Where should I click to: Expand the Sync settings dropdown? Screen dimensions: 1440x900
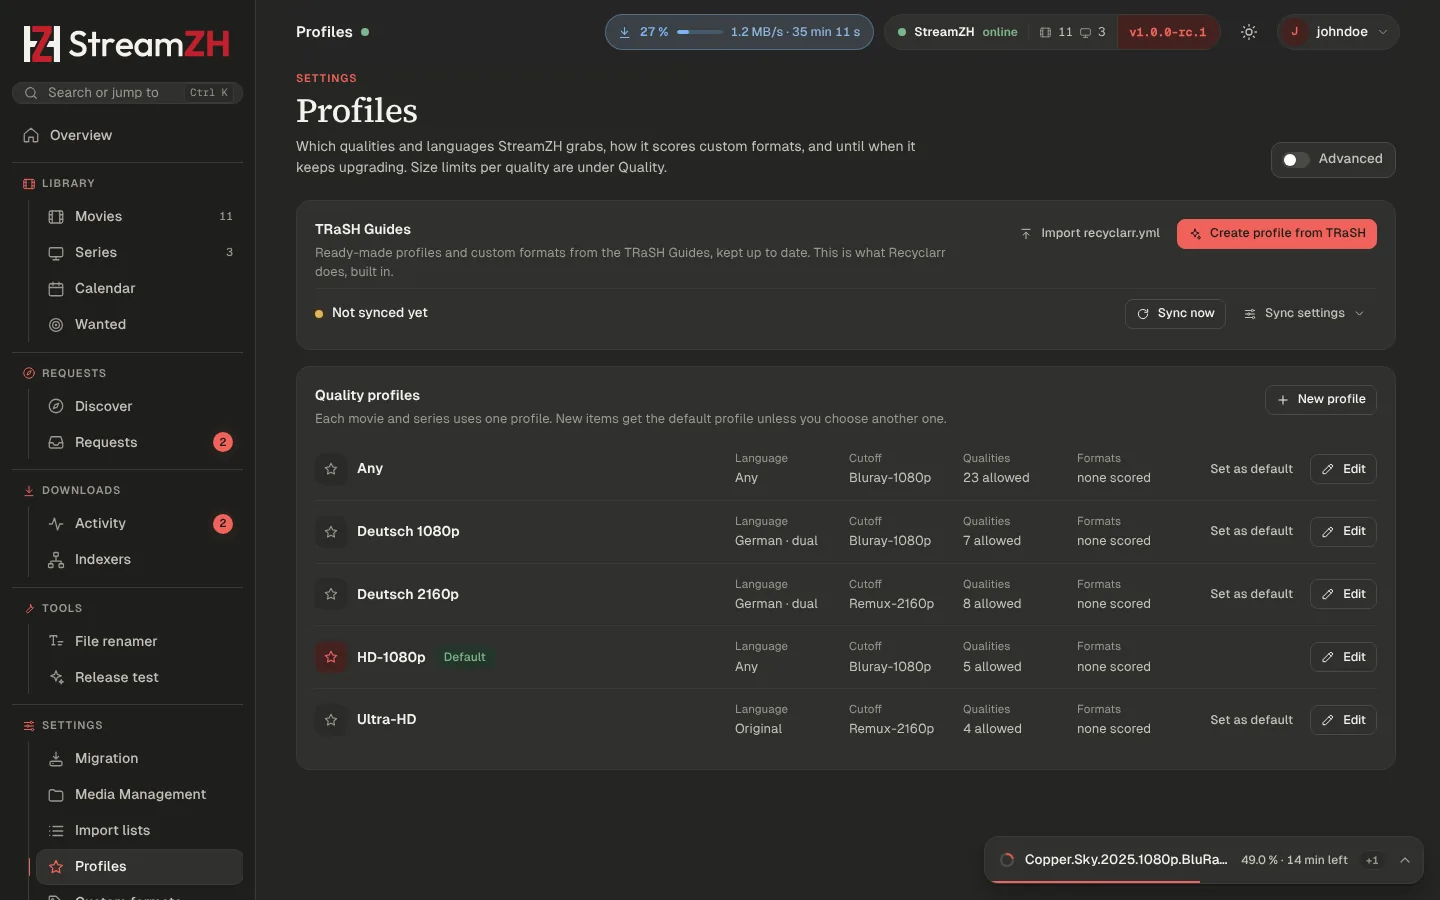coord(1304,314)
